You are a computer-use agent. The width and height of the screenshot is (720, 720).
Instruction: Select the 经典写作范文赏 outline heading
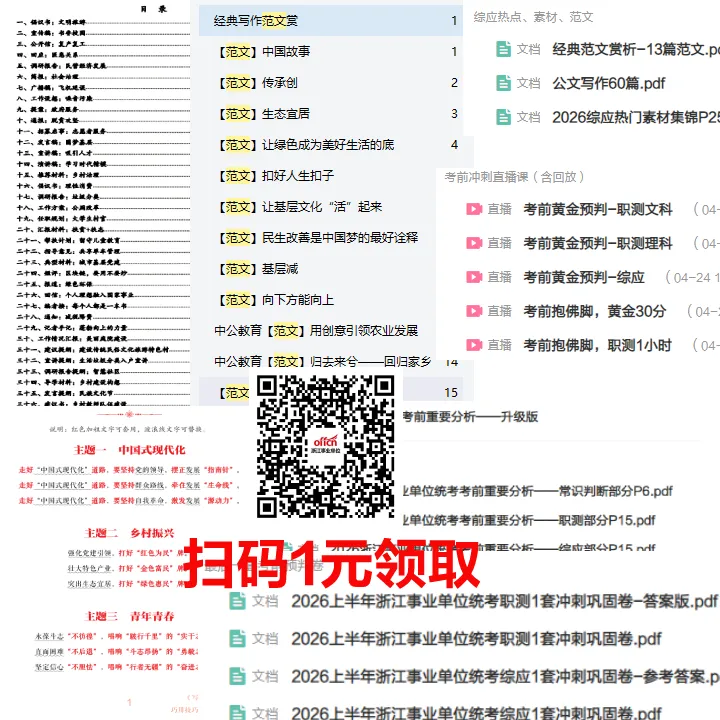331,21
